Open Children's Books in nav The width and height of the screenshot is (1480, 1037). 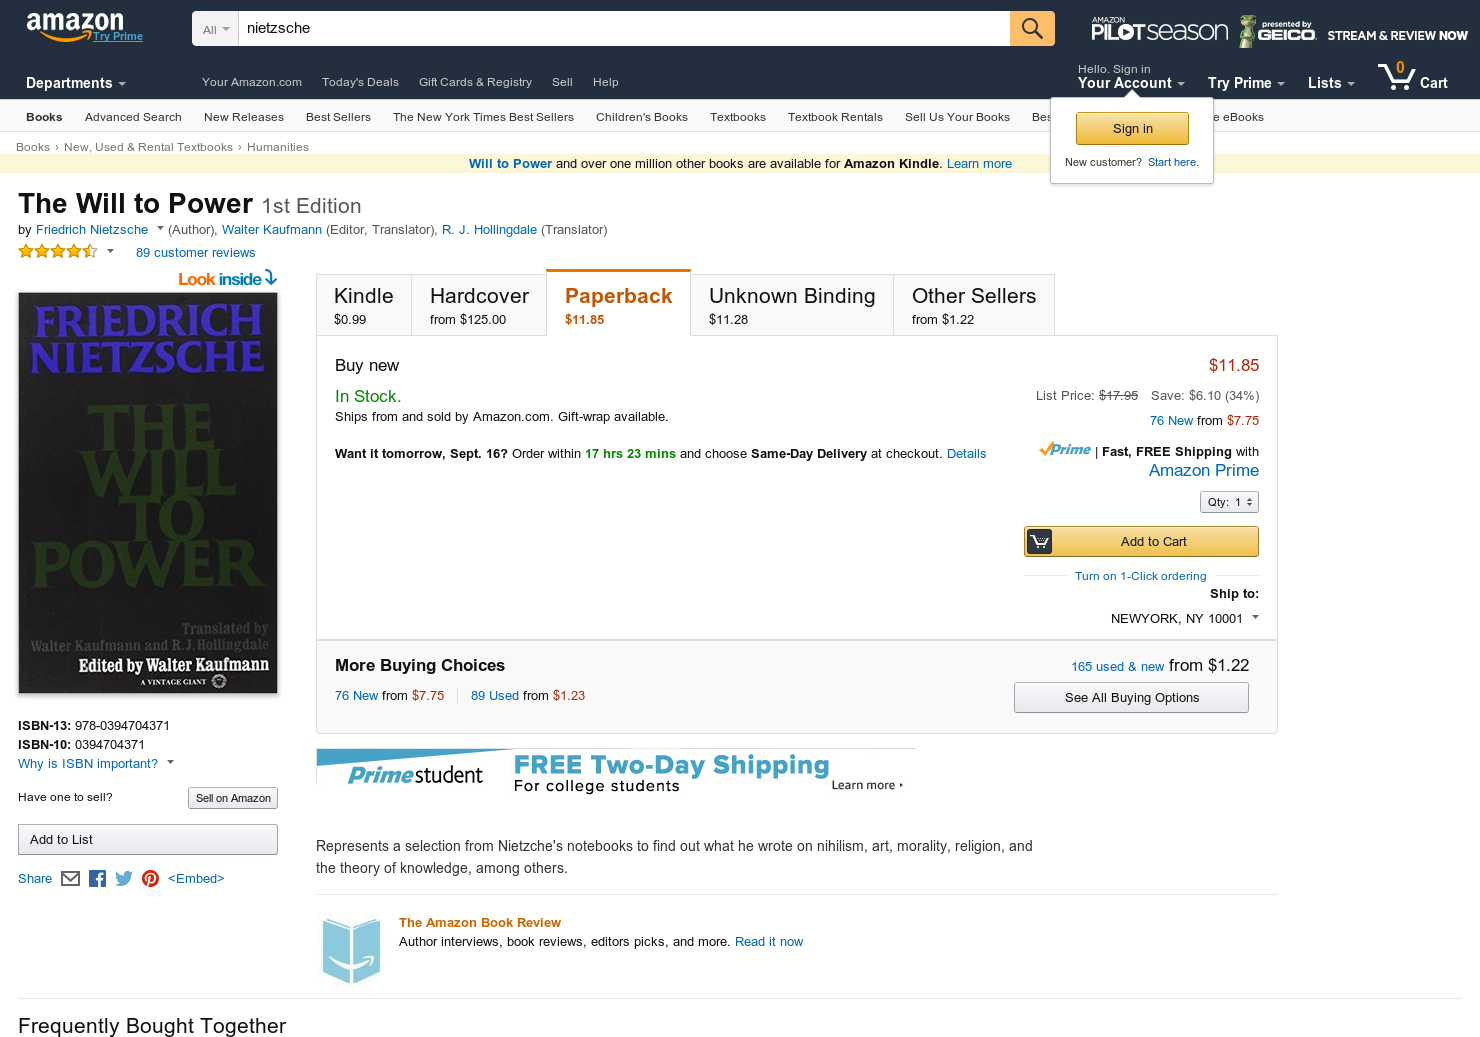[x=642, y=117]
